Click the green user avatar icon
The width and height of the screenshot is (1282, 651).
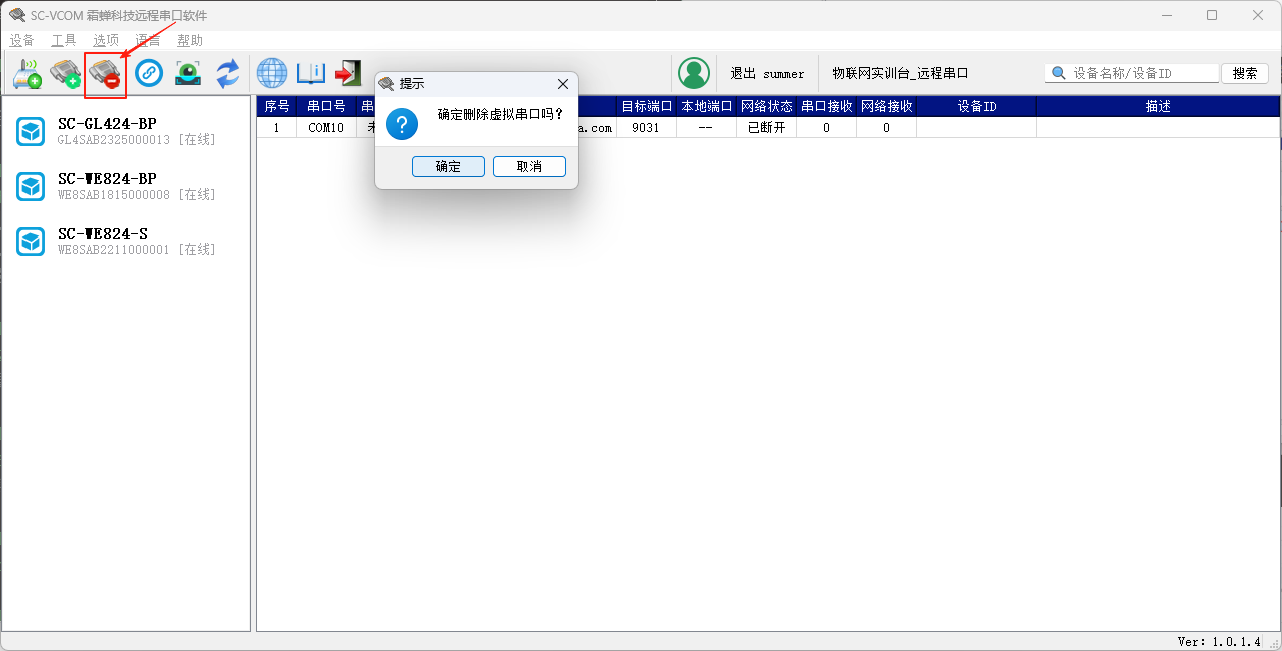(x=693, y=73)
